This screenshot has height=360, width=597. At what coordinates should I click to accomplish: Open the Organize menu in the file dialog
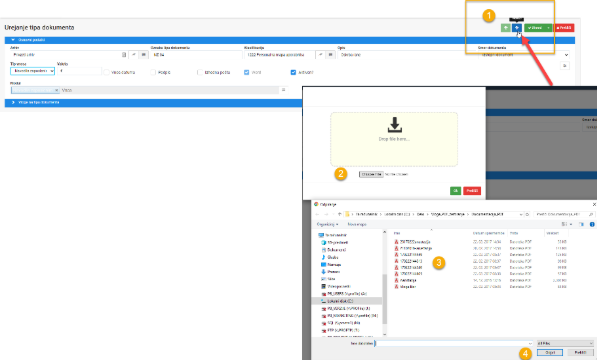tap(327, 225)
